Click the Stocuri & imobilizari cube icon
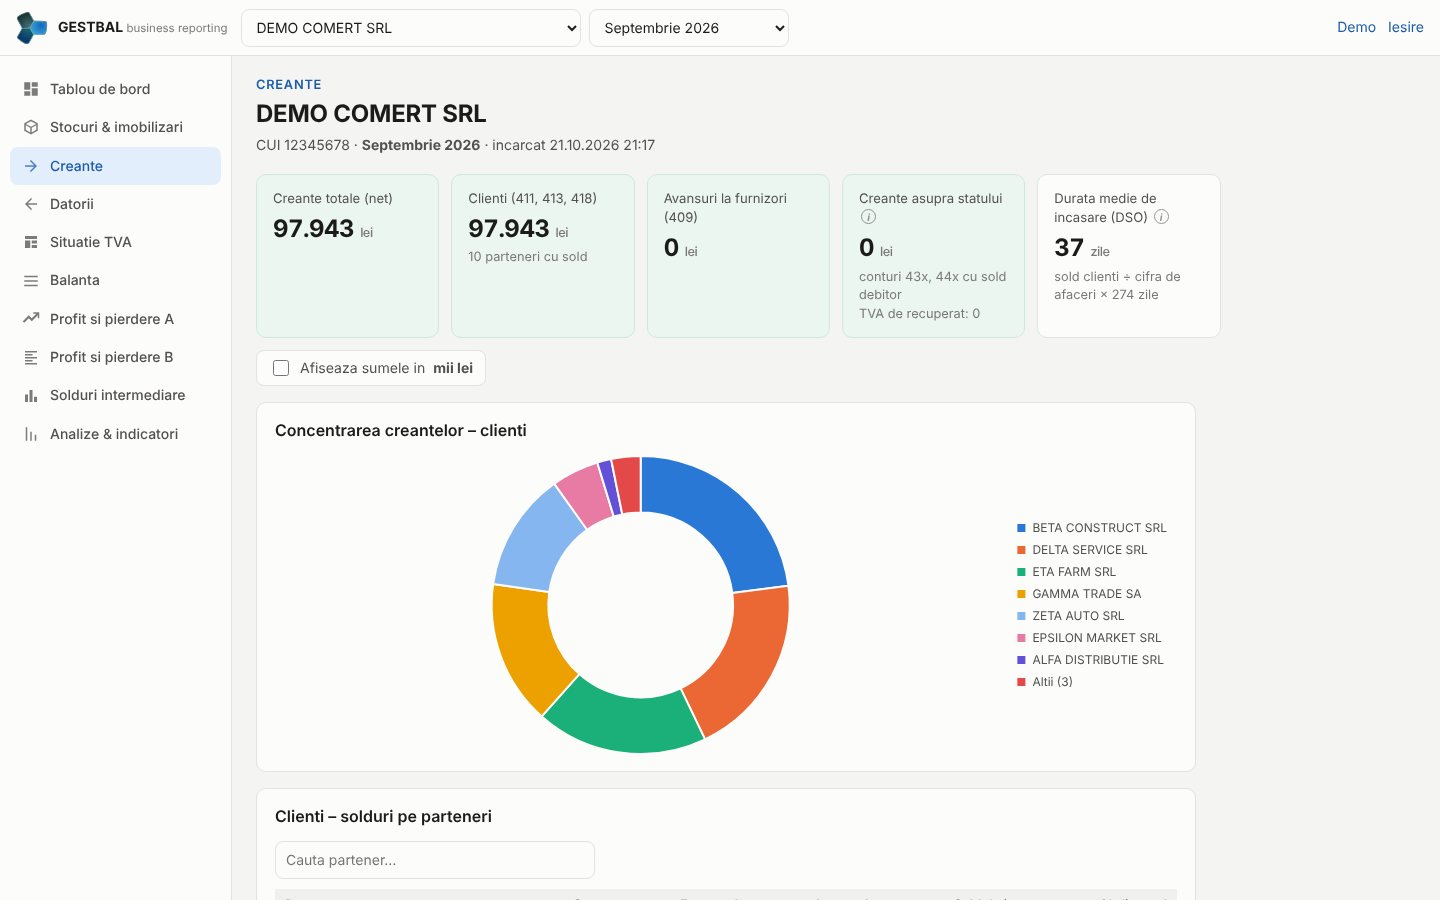1440x900 pixels. 31,127
